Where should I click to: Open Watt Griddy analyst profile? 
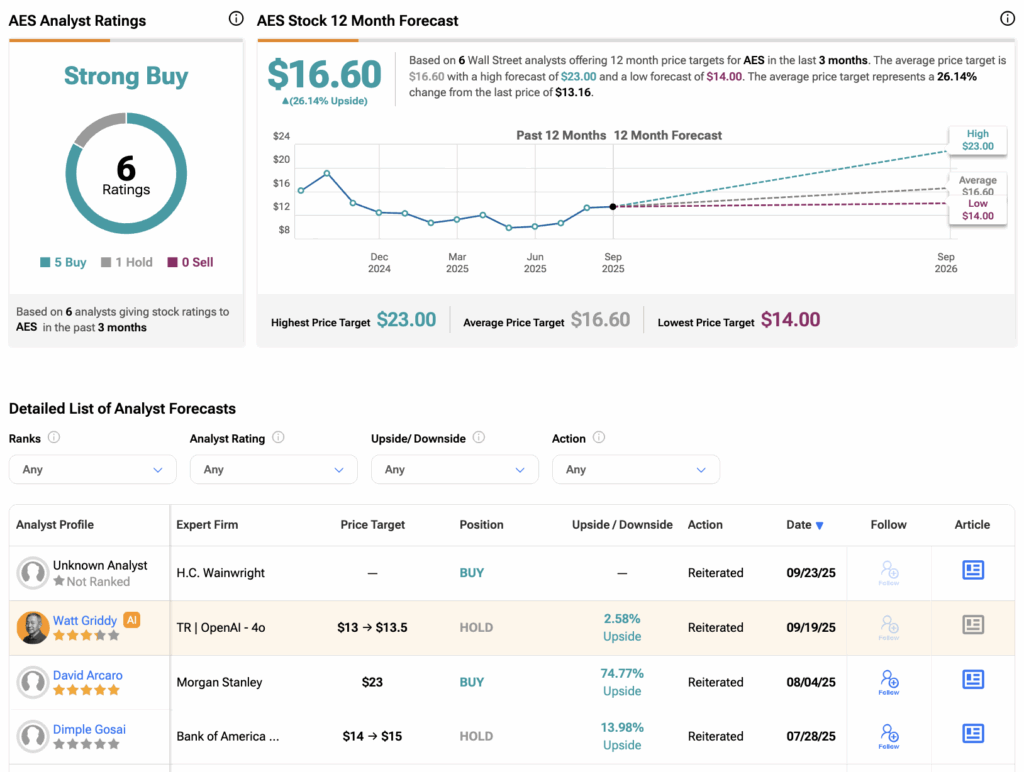tap(85, 620)
